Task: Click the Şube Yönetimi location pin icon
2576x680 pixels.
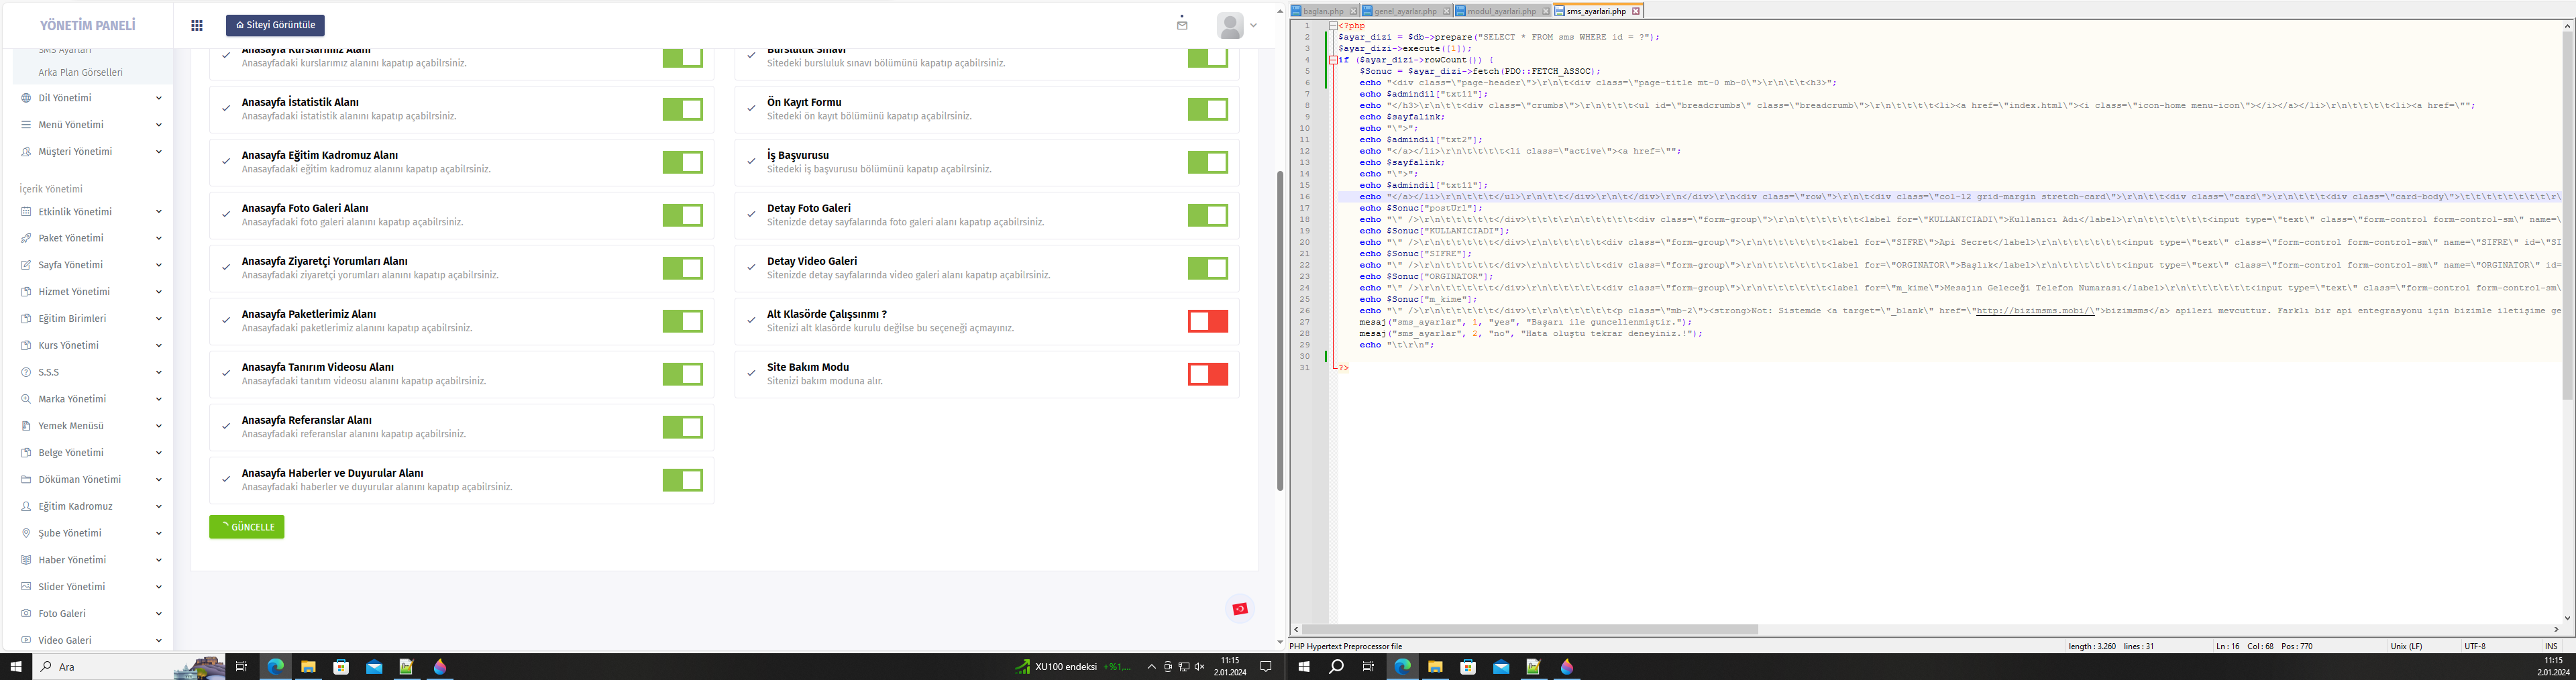Action: (26, 533)
